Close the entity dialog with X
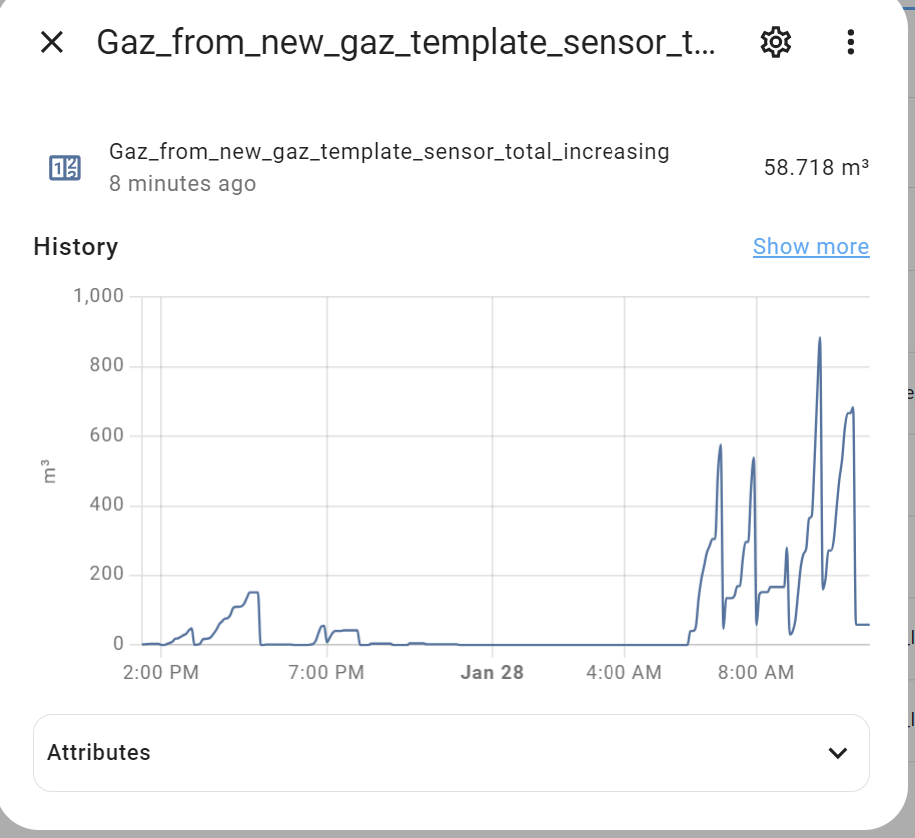Image resolution: width=915 pixels, height=838 pixels. tap(52, 42)
